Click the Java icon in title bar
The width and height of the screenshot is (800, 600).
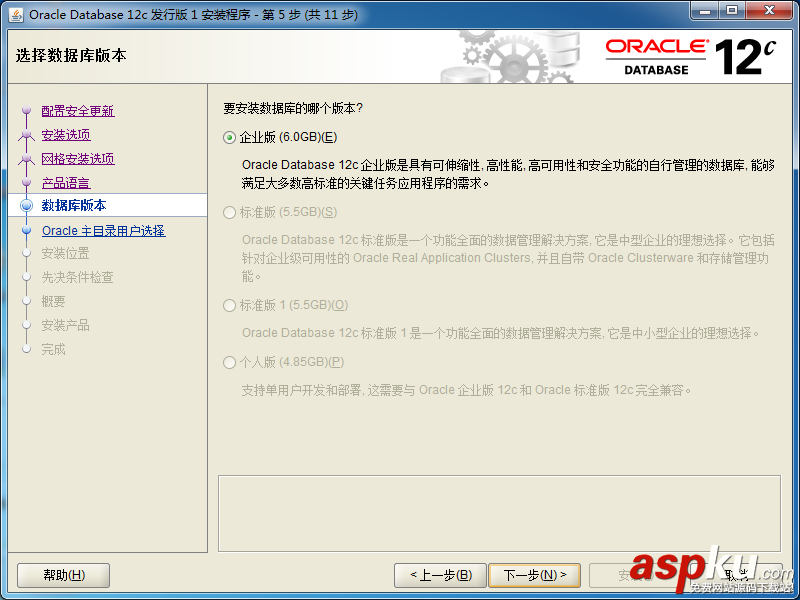[x=16, y=15]
